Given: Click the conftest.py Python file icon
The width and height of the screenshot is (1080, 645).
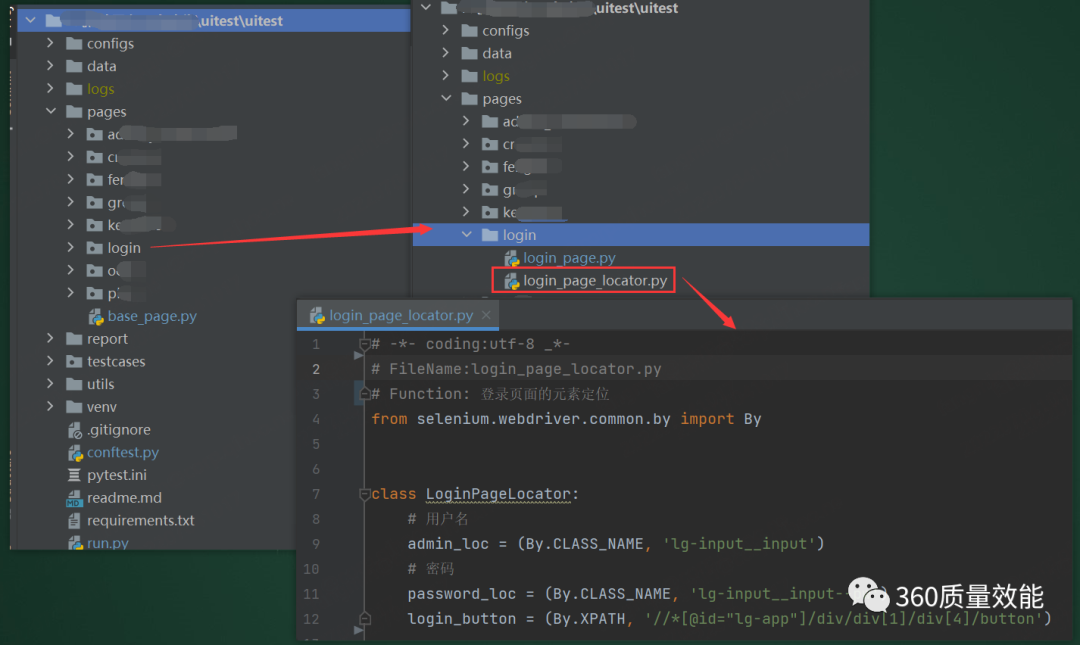Looking at the screenshot, I should (x=75, y=453).
